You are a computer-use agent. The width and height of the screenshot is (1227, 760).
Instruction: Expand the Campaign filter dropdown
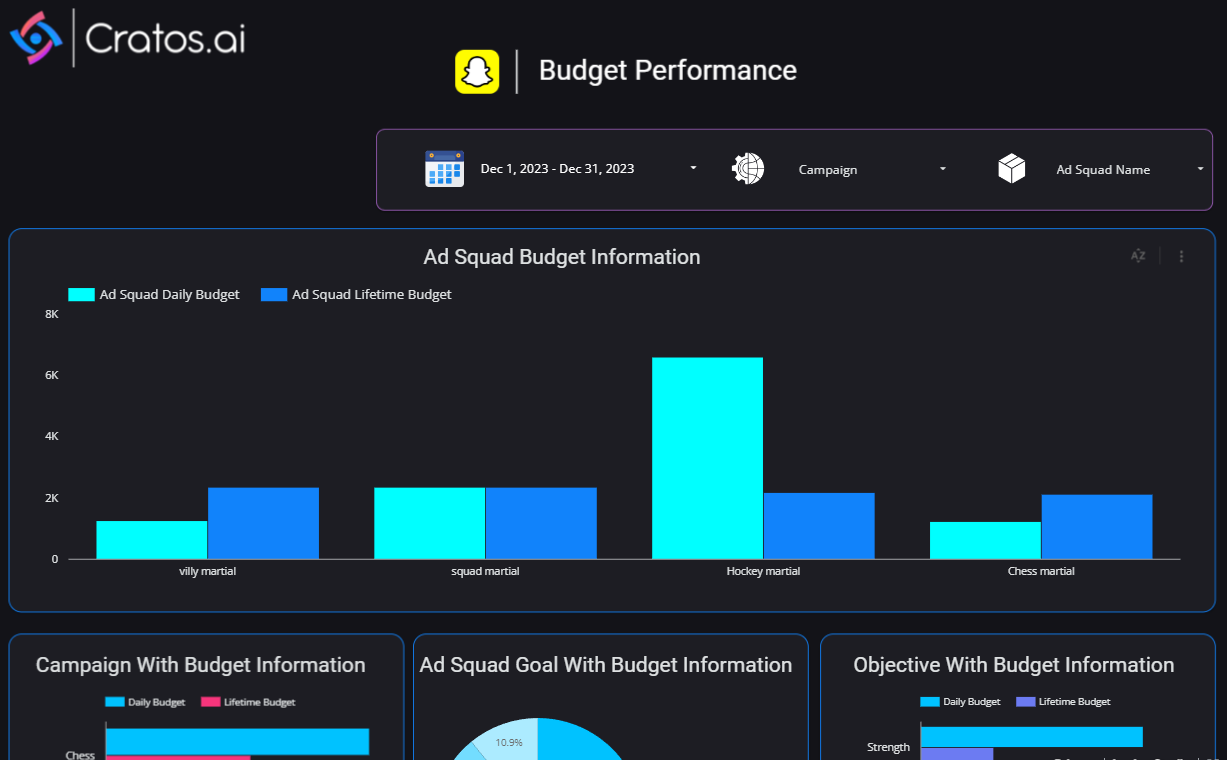click(871, 169)
